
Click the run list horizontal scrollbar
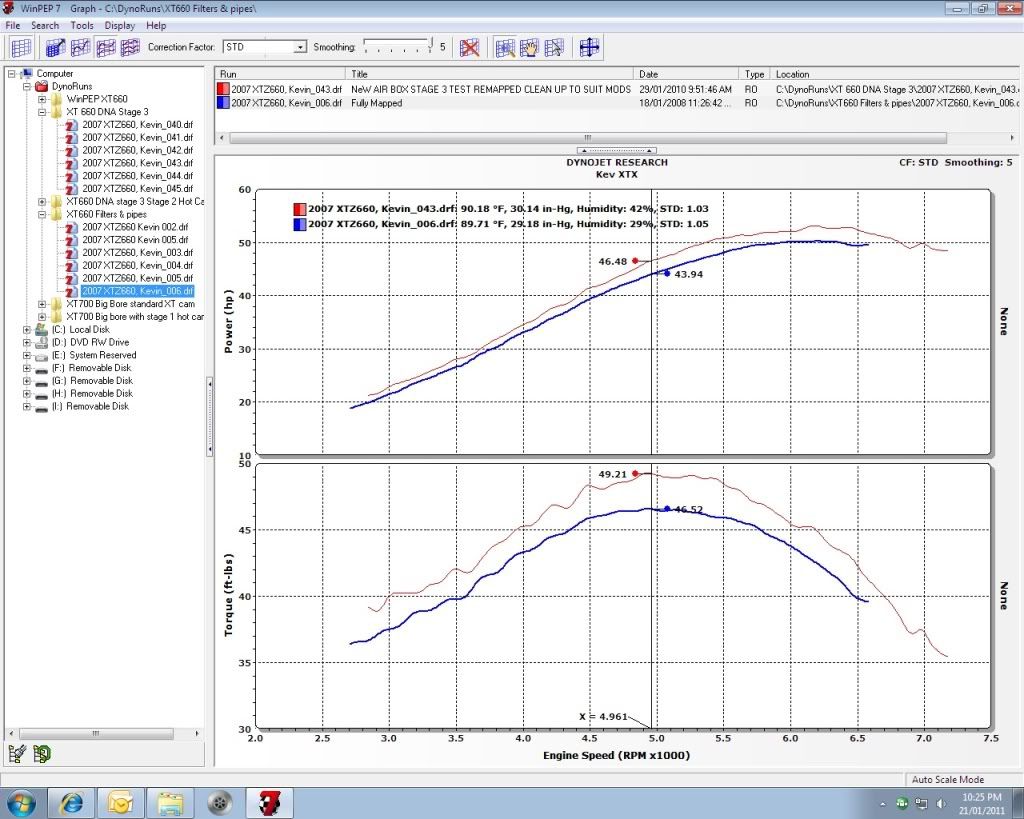[588, 138]
